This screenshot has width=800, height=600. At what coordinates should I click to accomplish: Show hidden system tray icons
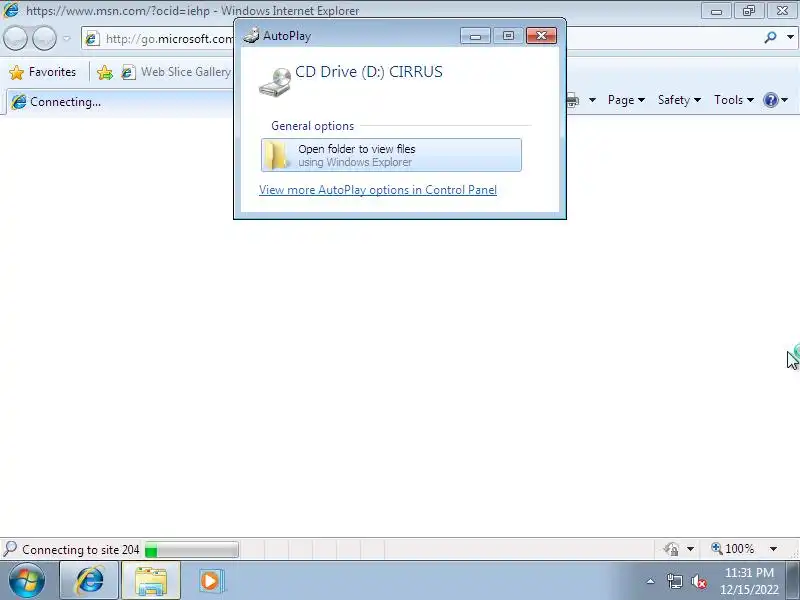[x=651, y=581]
